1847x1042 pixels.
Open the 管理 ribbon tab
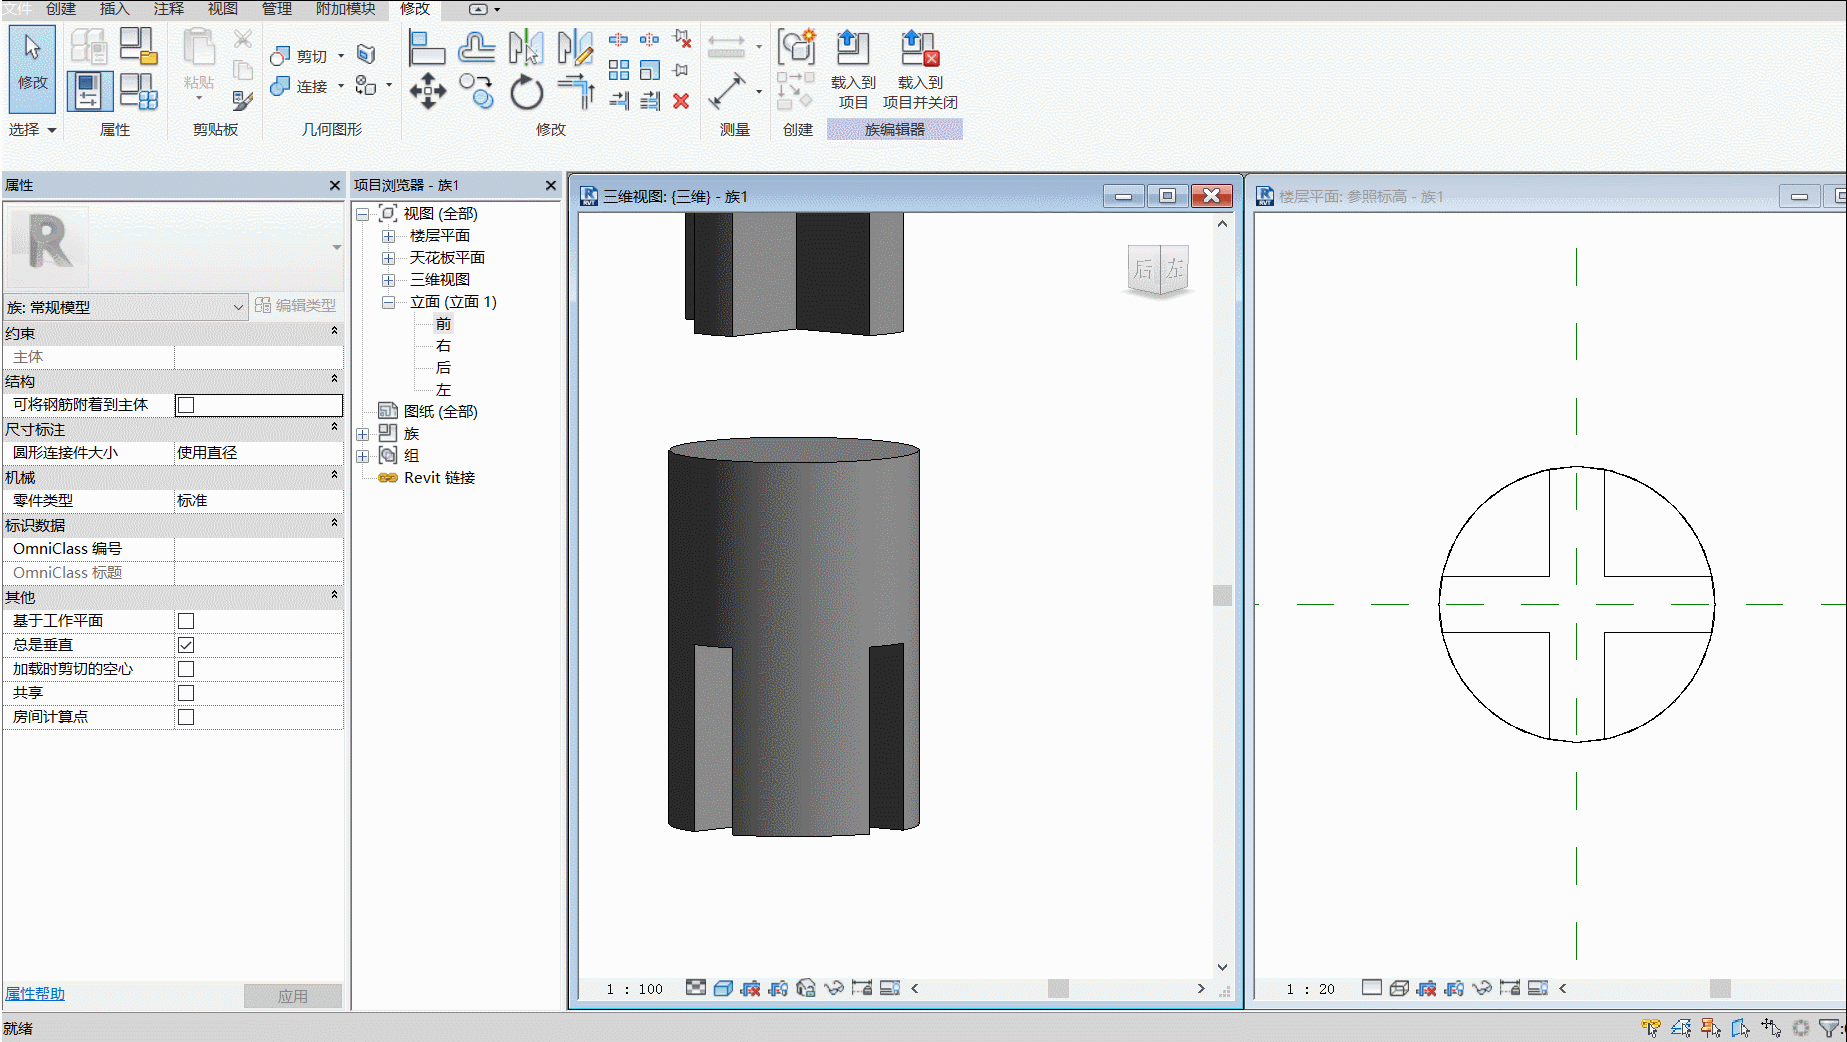[x=277, y=9]
